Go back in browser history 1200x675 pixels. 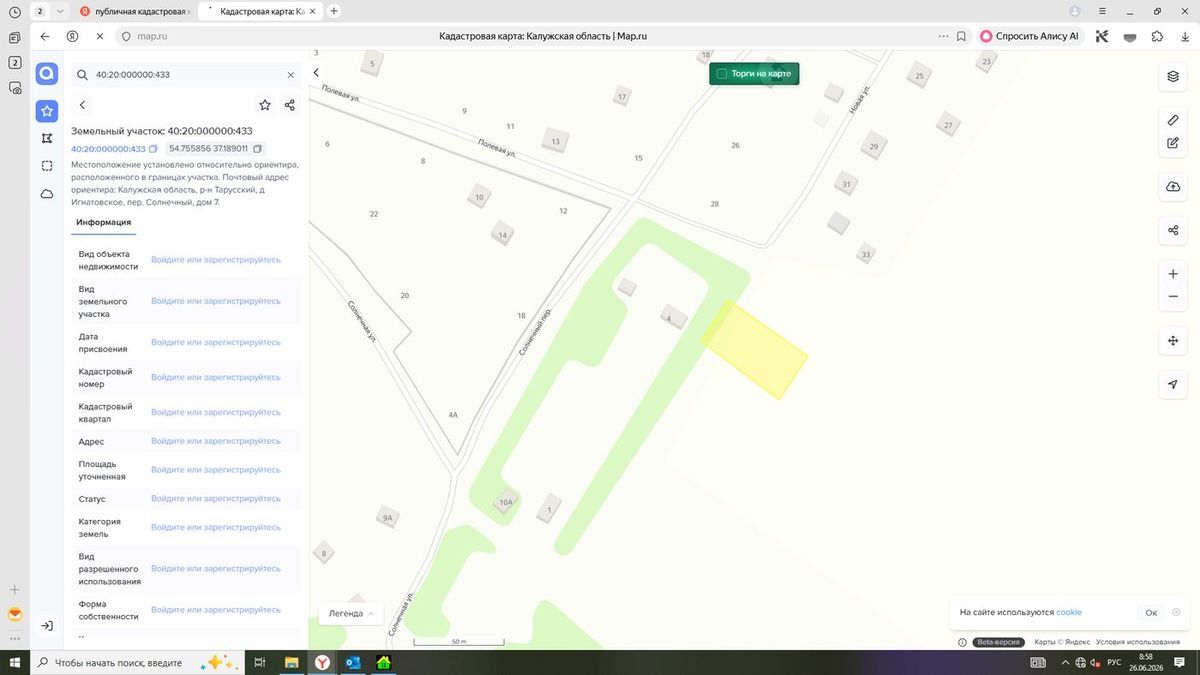[44, 36]
